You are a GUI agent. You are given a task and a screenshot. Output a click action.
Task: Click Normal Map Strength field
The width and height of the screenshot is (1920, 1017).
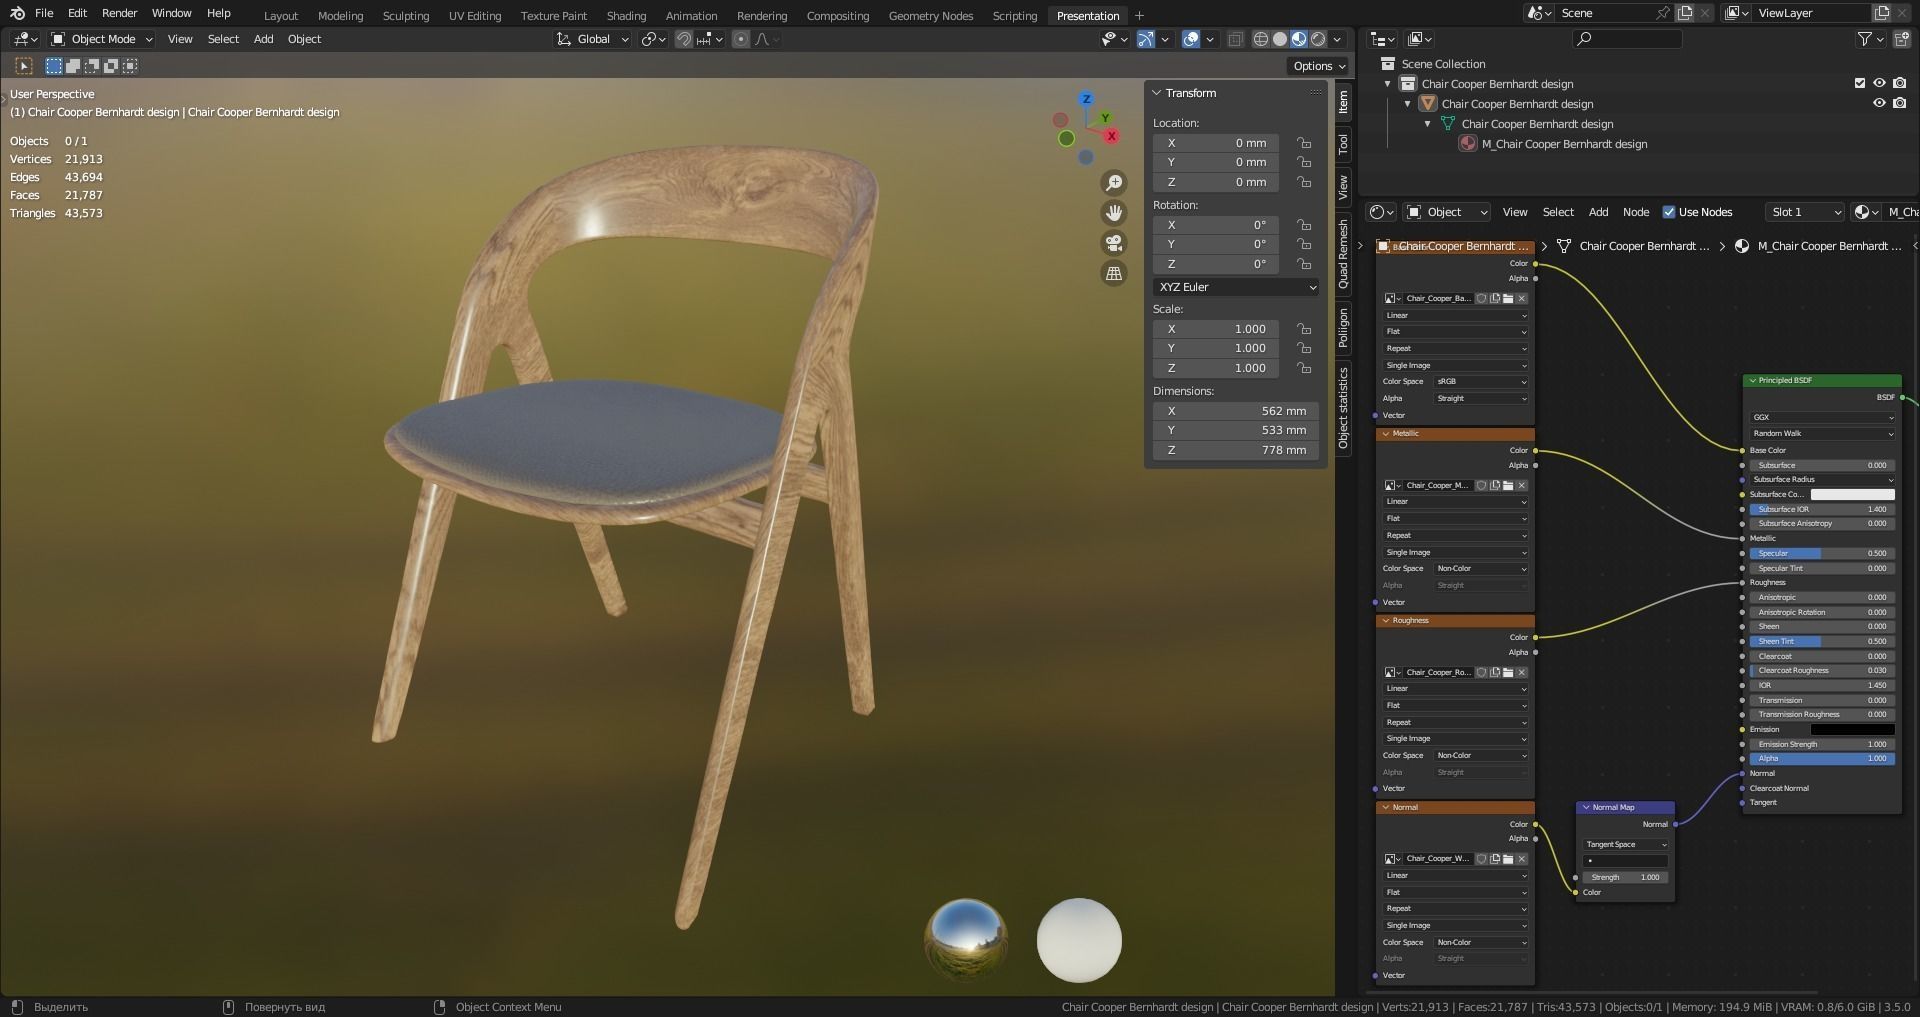[1626, 877]
